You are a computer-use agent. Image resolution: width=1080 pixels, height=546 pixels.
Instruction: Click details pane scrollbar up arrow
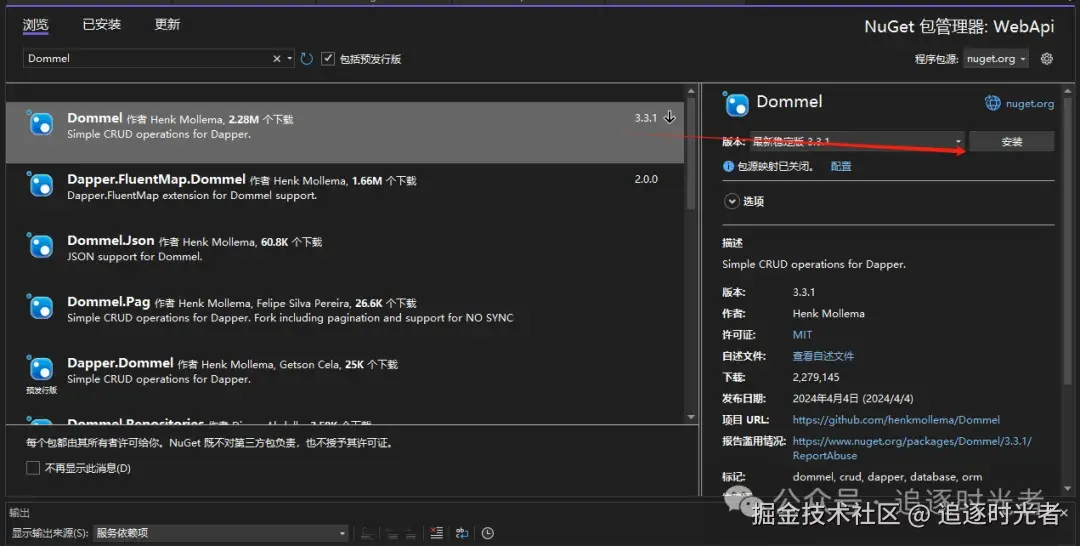click(1068, 92)
